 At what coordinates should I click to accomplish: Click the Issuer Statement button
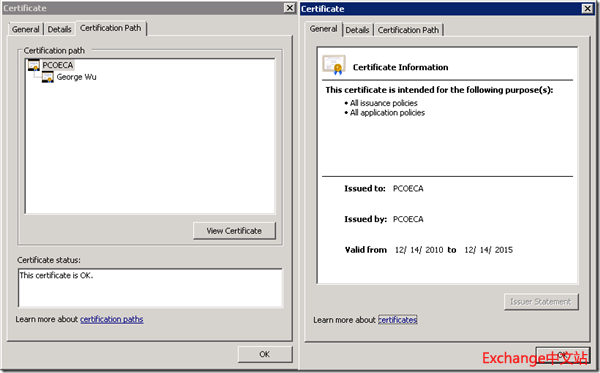pos(541,302)
